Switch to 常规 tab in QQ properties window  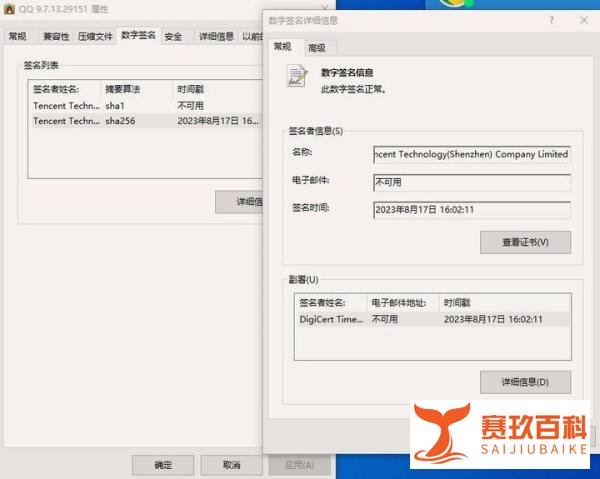coord(18,36)
